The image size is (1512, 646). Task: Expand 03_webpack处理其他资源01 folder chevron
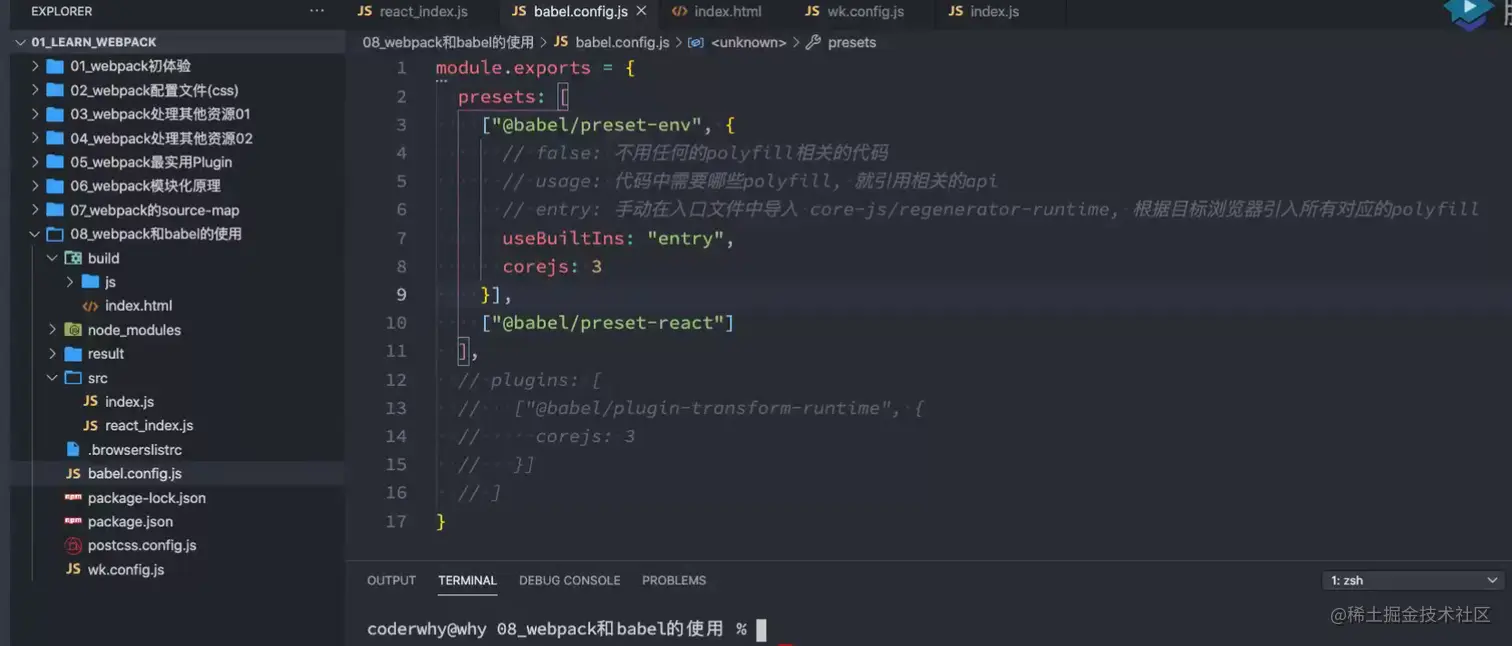[x=35, y=114]
